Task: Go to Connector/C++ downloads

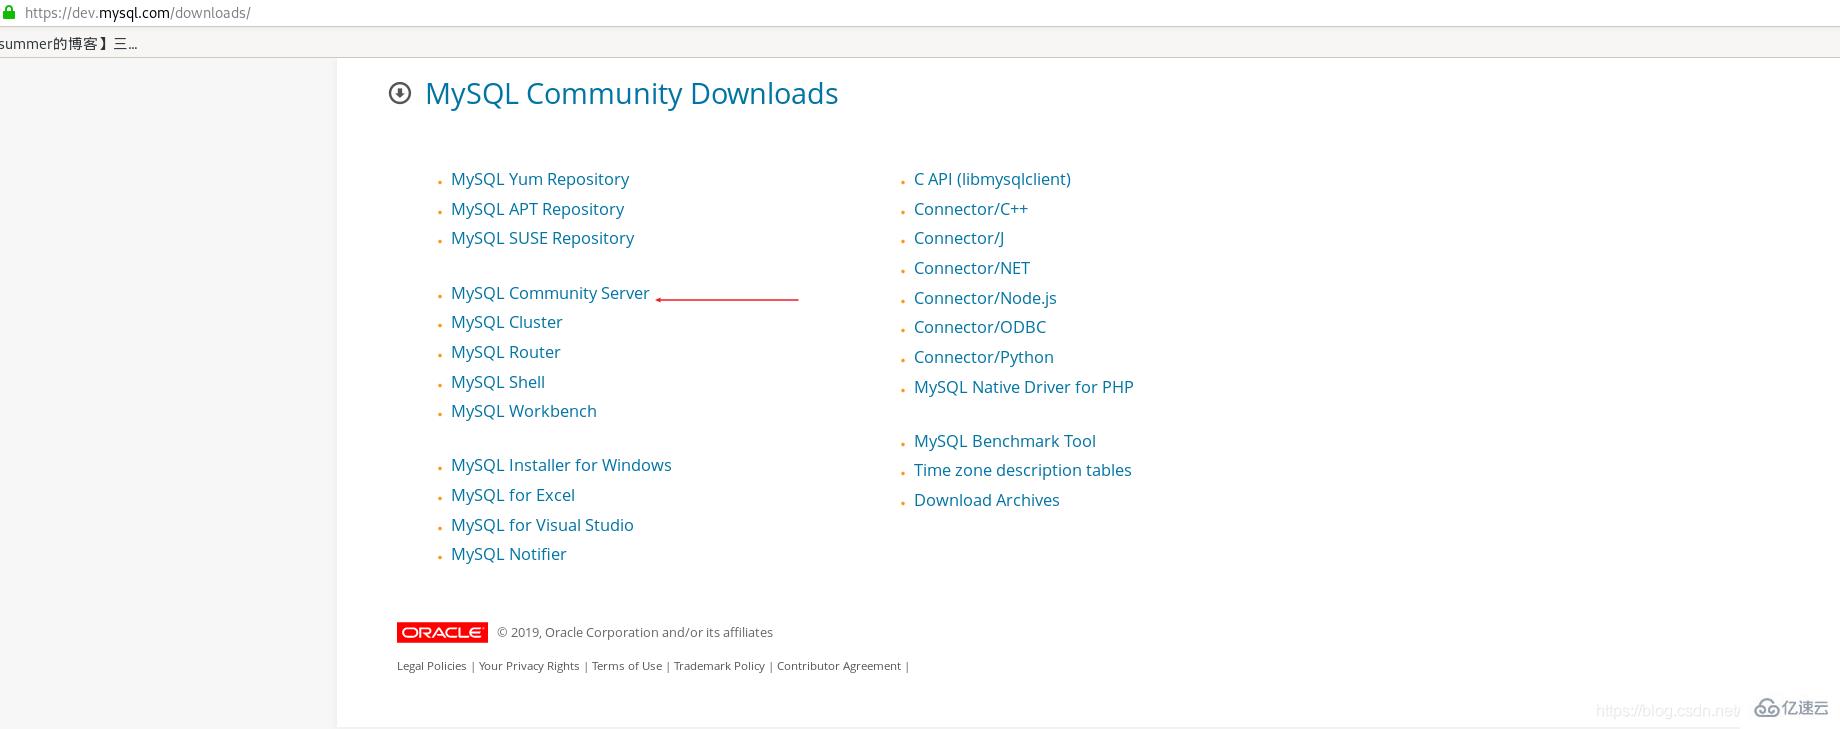Action: (x=970, y=209)
